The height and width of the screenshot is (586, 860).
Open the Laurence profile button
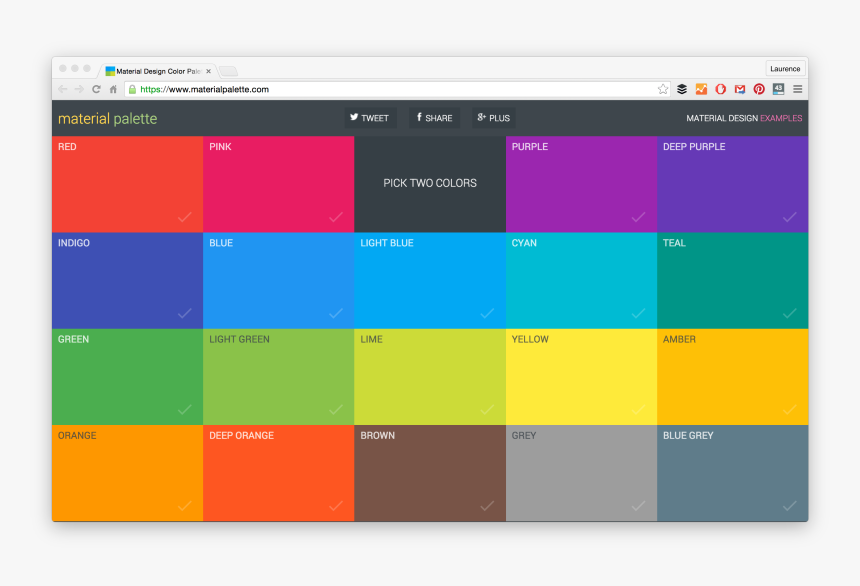(x=785, y=68)
